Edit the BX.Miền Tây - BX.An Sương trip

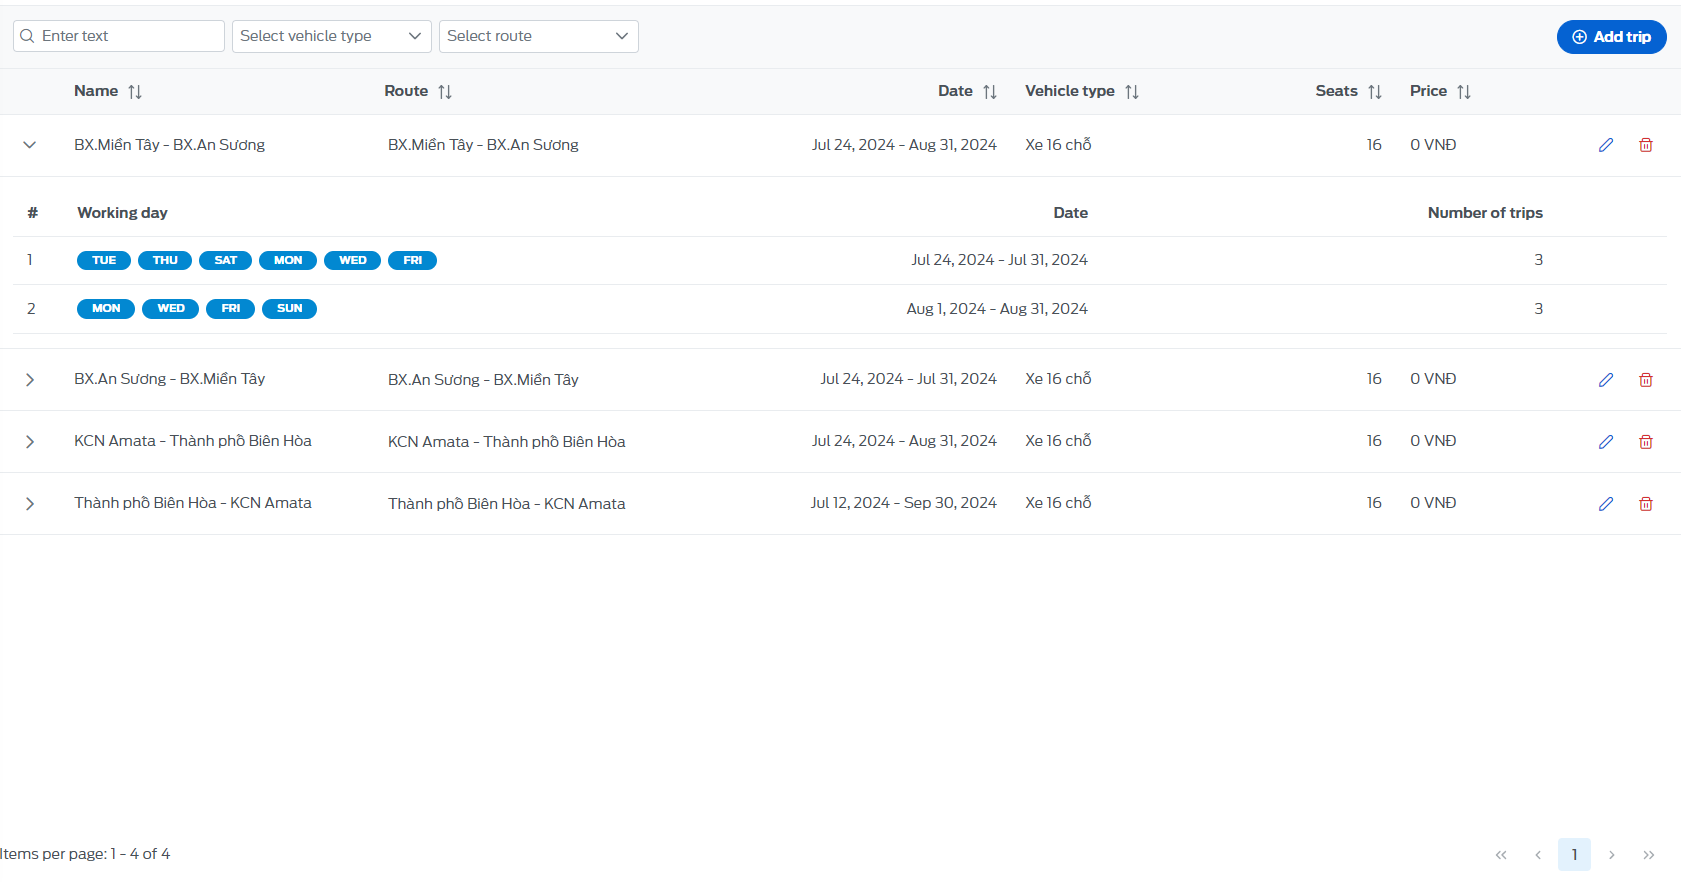pyautogui.click(x=1605, y=145)
